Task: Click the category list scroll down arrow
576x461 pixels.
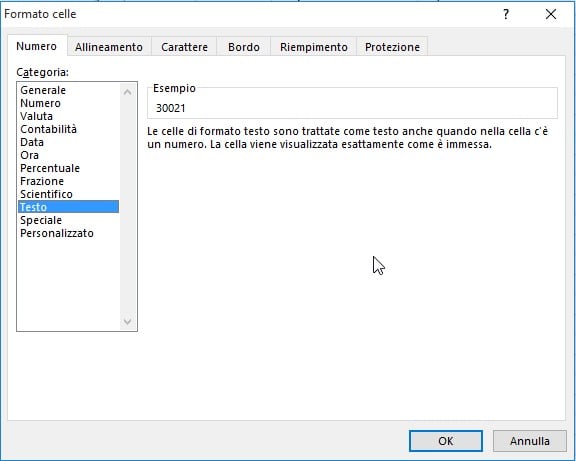Action: click(127, 321)
